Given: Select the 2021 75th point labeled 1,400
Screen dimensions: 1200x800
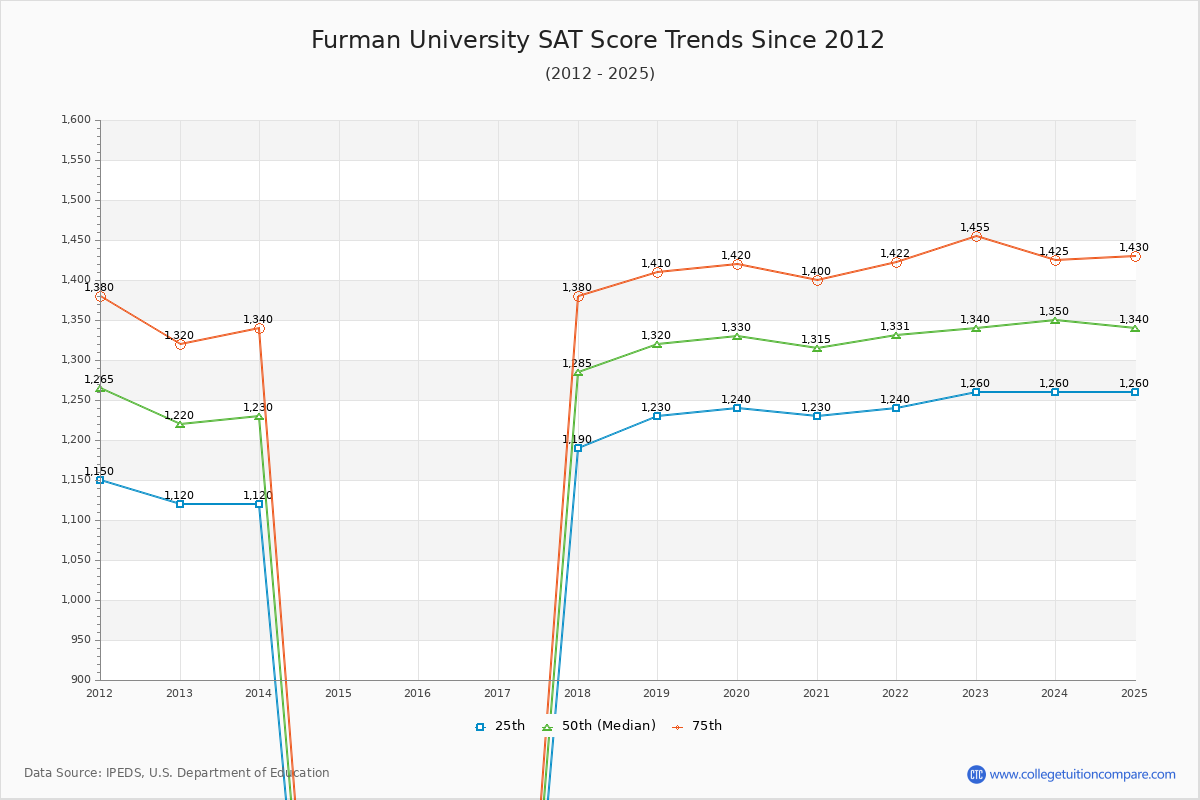Looking at the screenshot, I should (817, 280).
